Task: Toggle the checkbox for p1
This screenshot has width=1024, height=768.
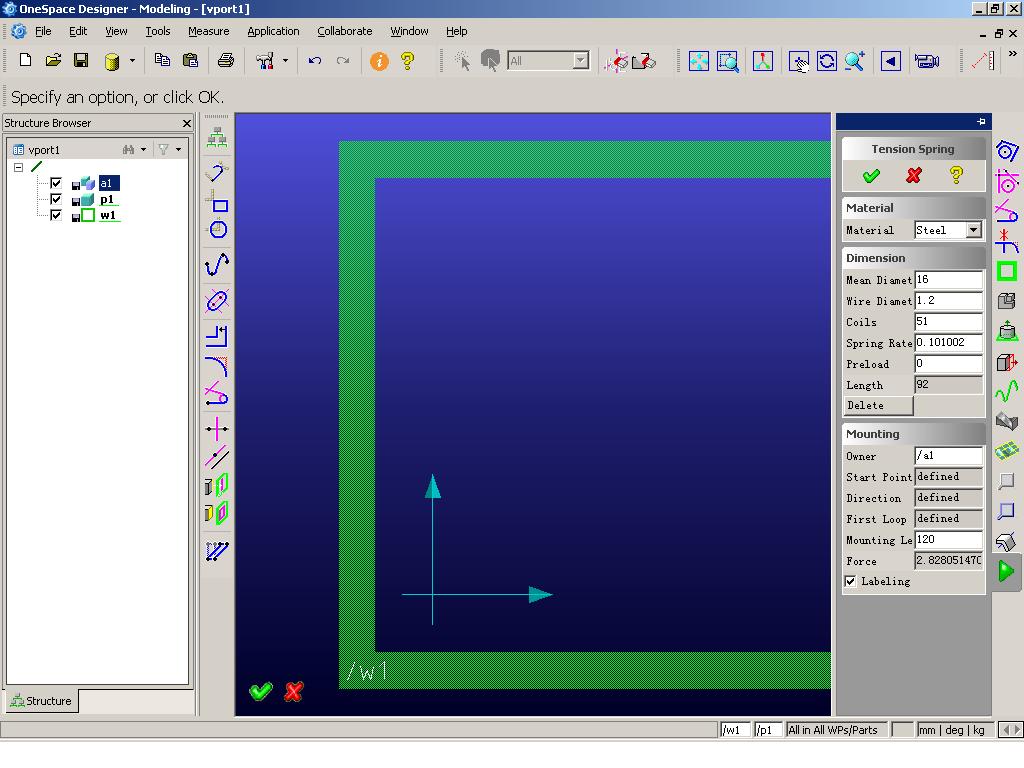Action: pyautogui.click(x=56, y=199)
